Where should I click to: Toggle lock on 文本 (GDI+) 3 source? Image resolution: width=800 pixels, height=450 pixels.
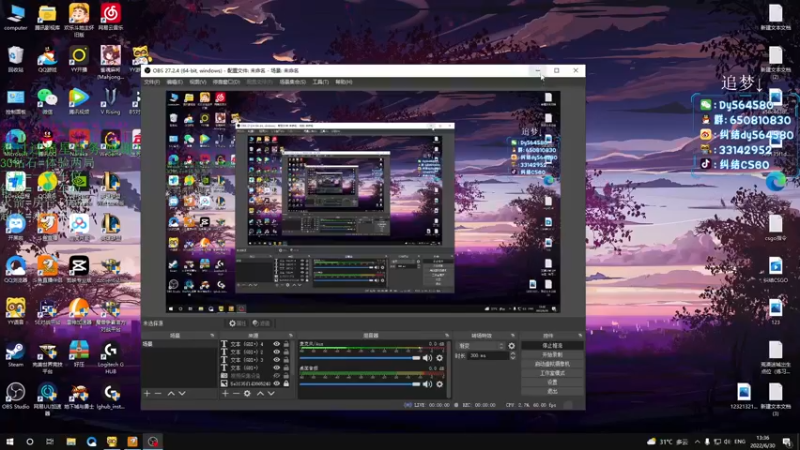click(x=286, y=360)
